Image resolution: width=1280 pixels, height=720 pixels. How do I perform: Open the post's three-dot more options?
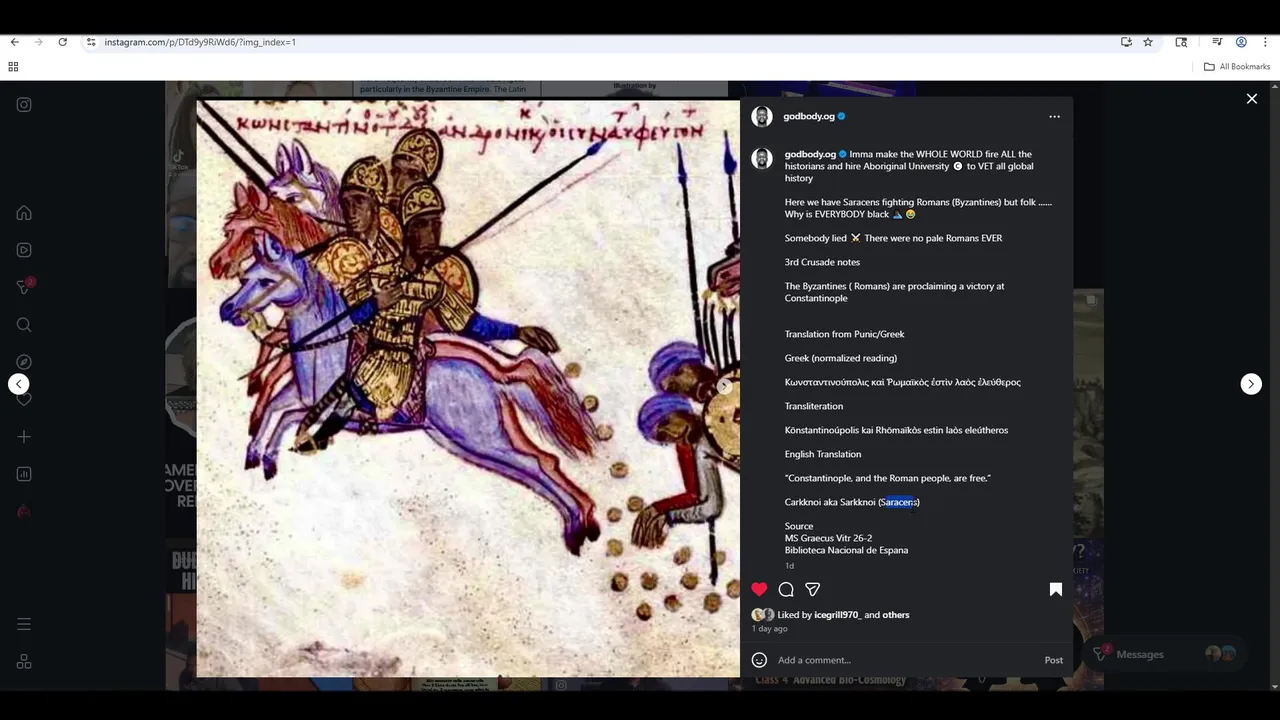click(x=1054, y=117)
